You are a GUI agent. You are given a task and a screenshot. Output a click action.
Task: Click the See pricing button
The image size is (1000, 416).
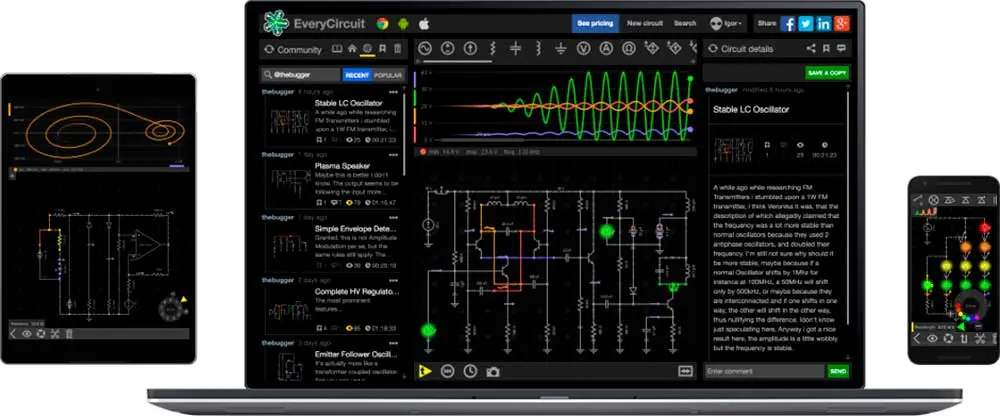tap(594, 23)
